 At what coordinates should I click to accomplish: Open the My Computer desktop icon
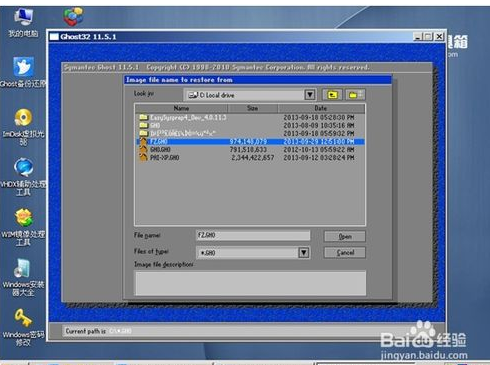click(x=23, y=22)
